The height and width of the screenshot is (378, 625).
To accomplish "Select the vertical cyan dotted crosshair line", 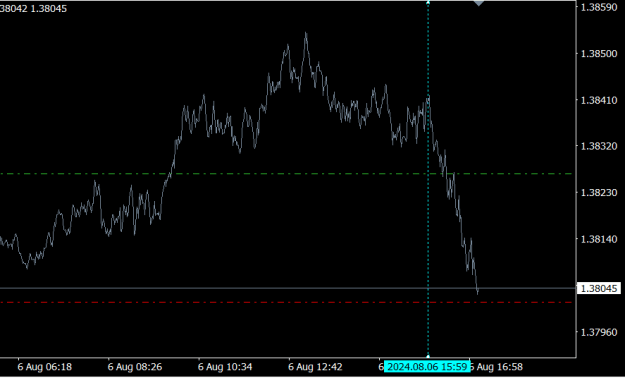I will click(428, 179).
